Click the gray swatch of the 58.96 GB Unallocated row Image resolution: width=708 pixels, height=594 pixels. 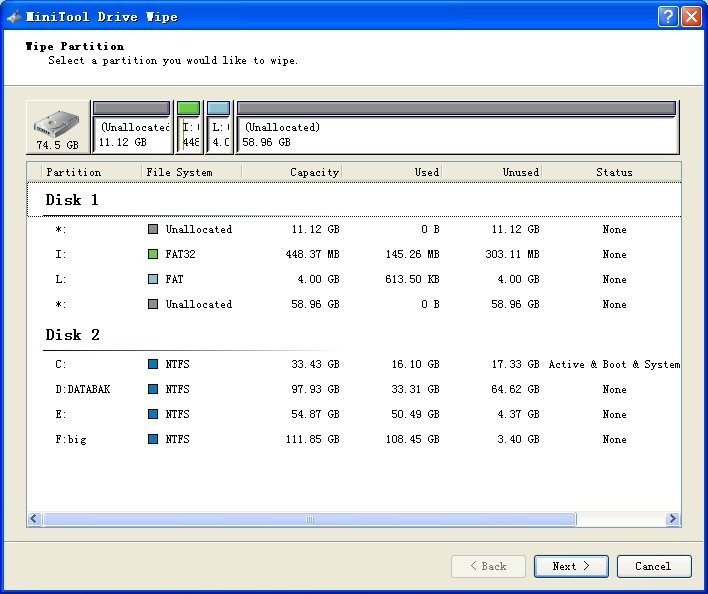tap(153, 304)
